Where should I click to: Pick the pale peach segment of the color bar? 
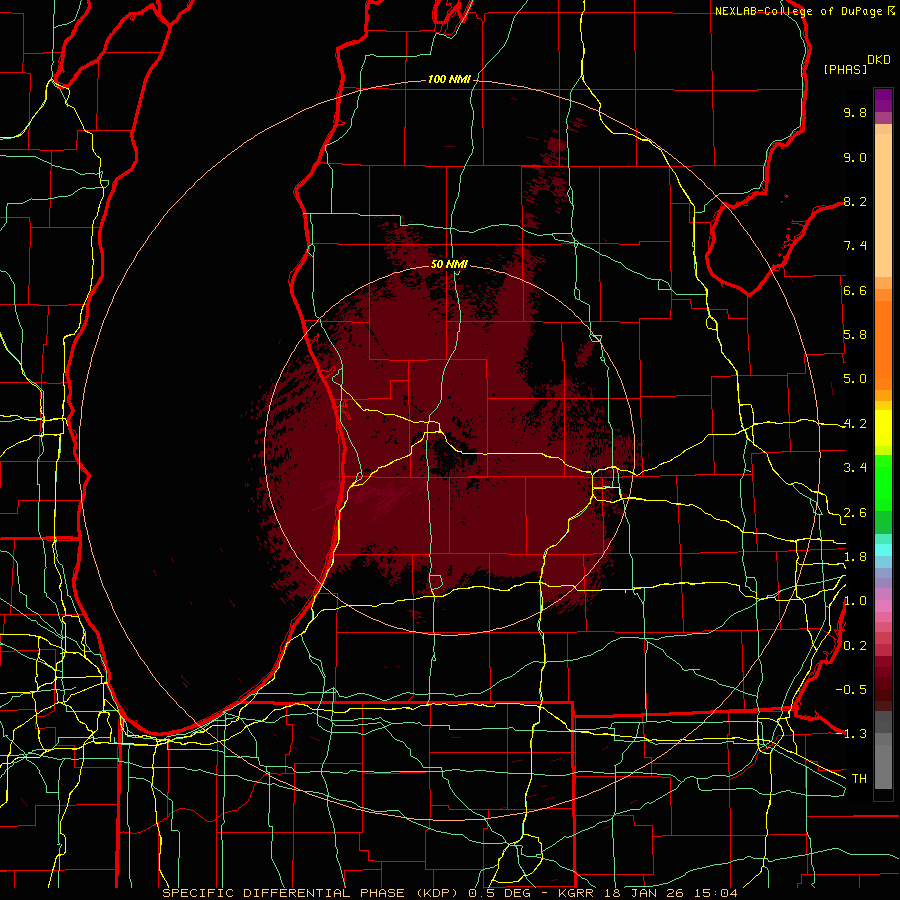(883, 205)
